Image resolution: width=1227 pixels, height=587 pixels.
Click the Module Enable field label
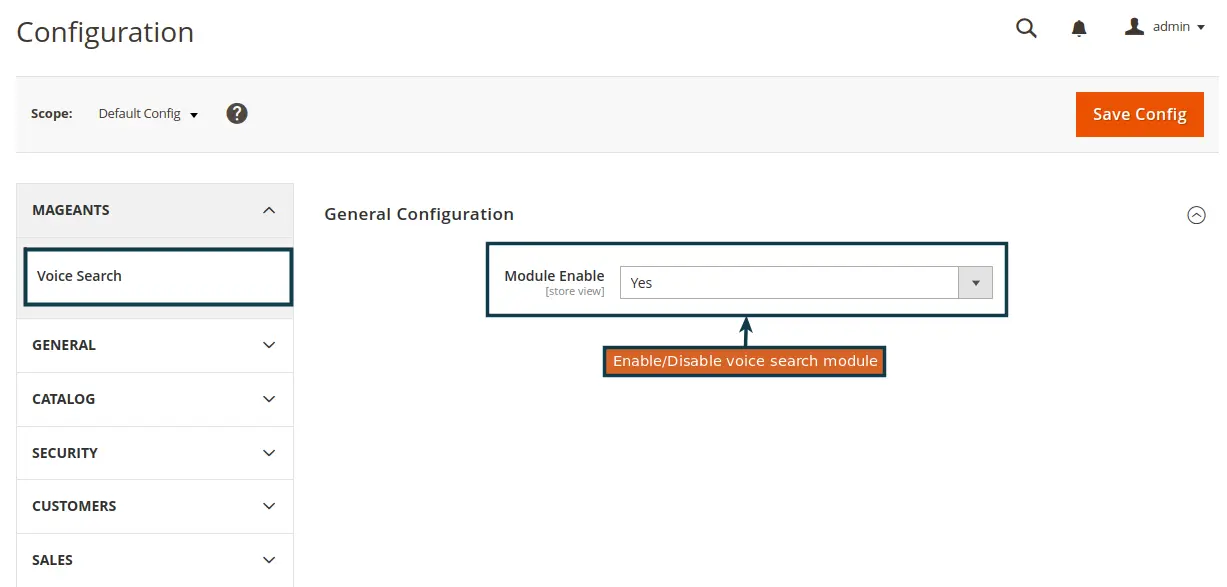554,276
